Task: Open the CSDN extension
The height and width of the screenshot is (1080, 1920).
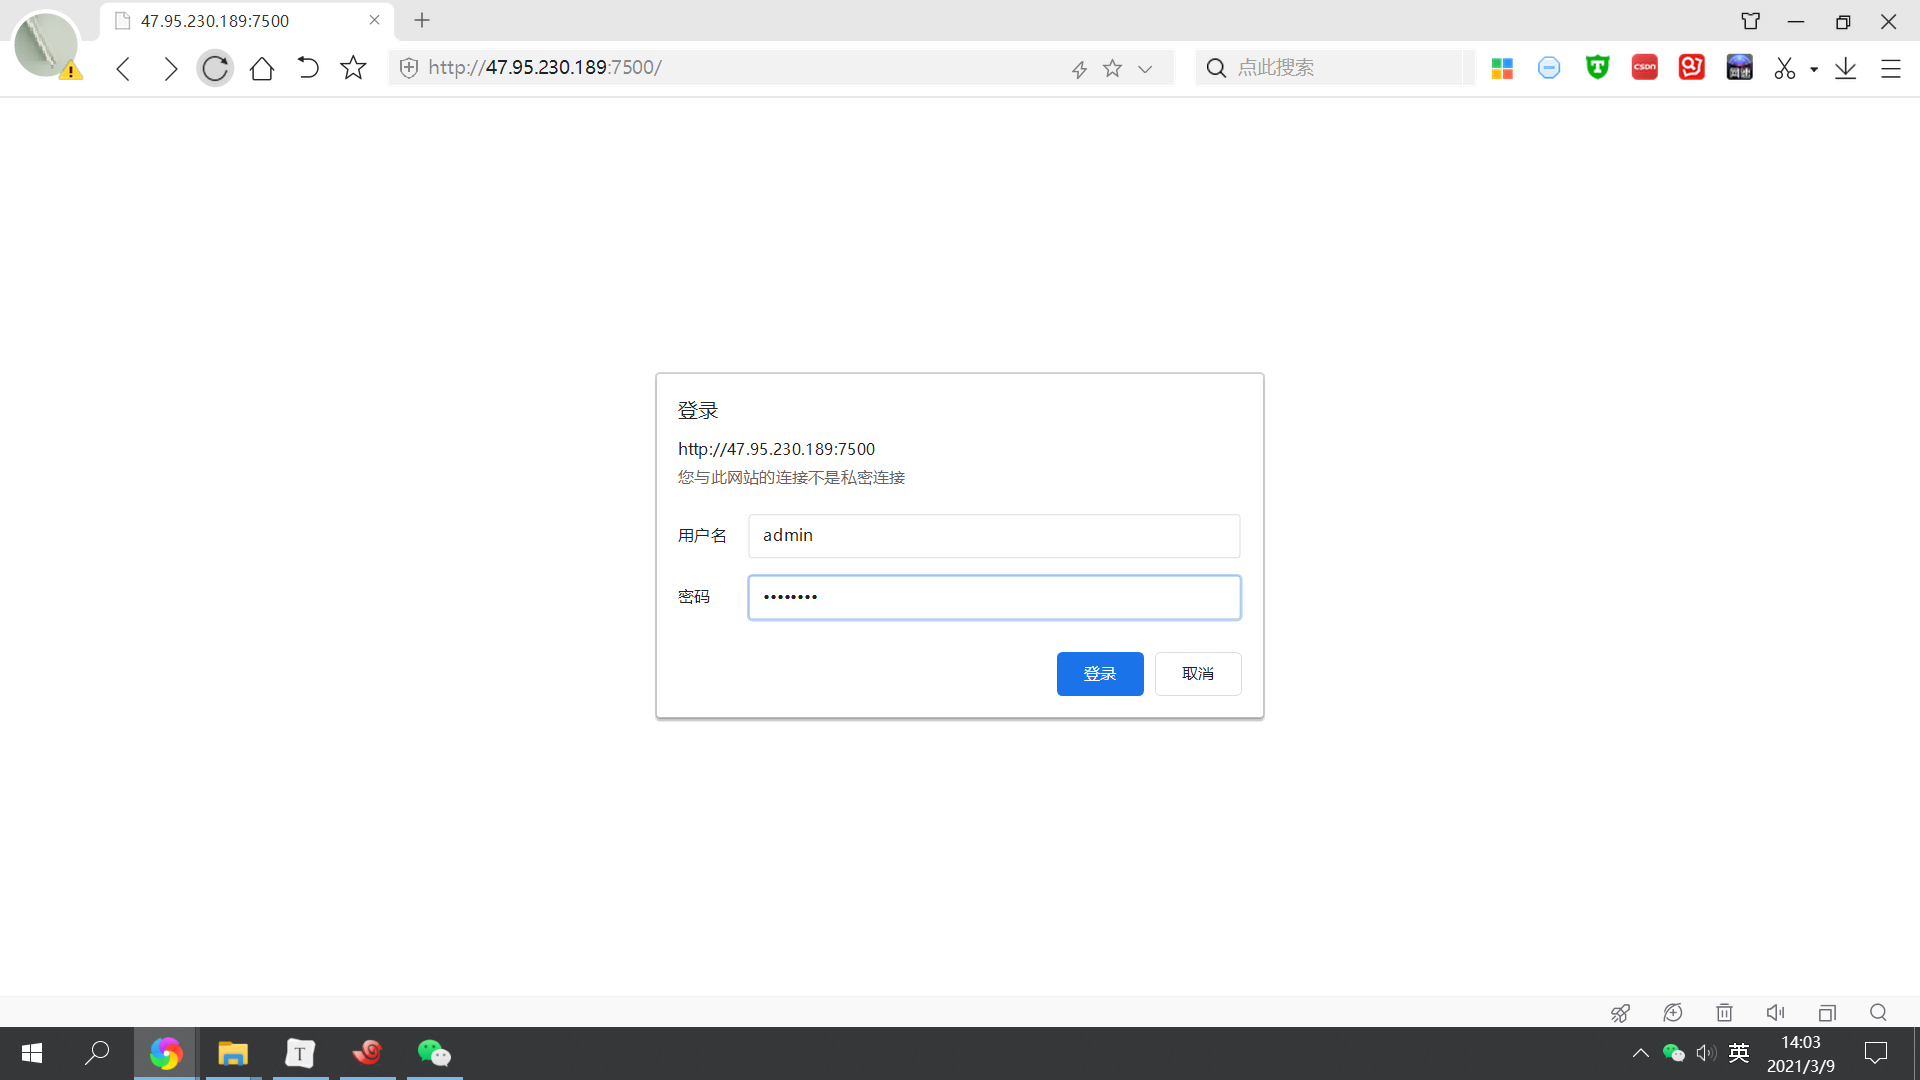Action: pos(1643,67)
